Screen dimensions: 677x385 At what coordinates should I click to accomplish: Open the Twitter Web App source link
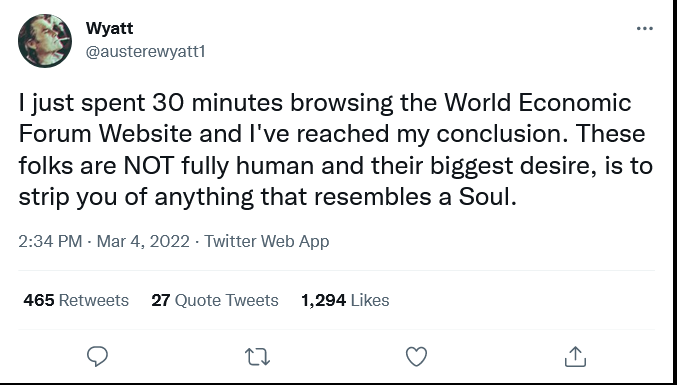click(x=266, y=241)
